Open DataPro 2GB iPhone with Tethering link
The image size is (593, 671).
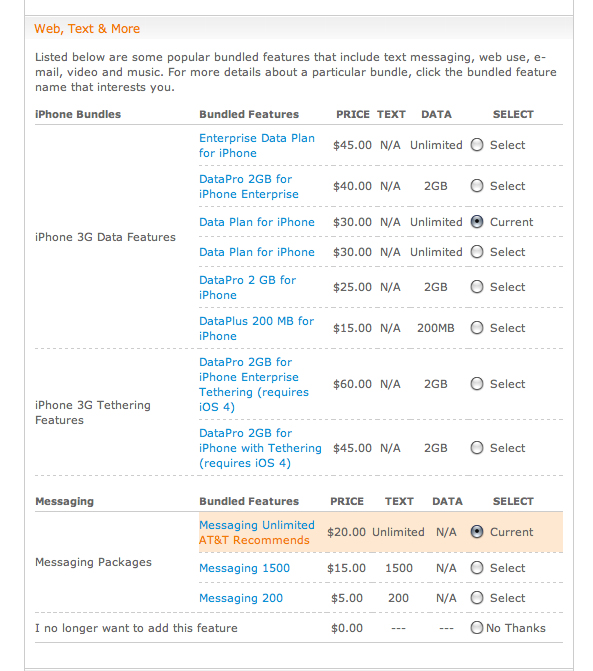[260, 448]
